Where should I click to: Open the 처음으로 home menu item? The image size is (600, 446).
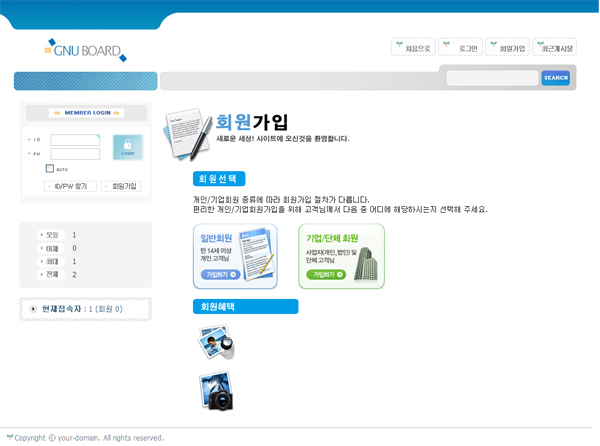[x=413, y=47]
